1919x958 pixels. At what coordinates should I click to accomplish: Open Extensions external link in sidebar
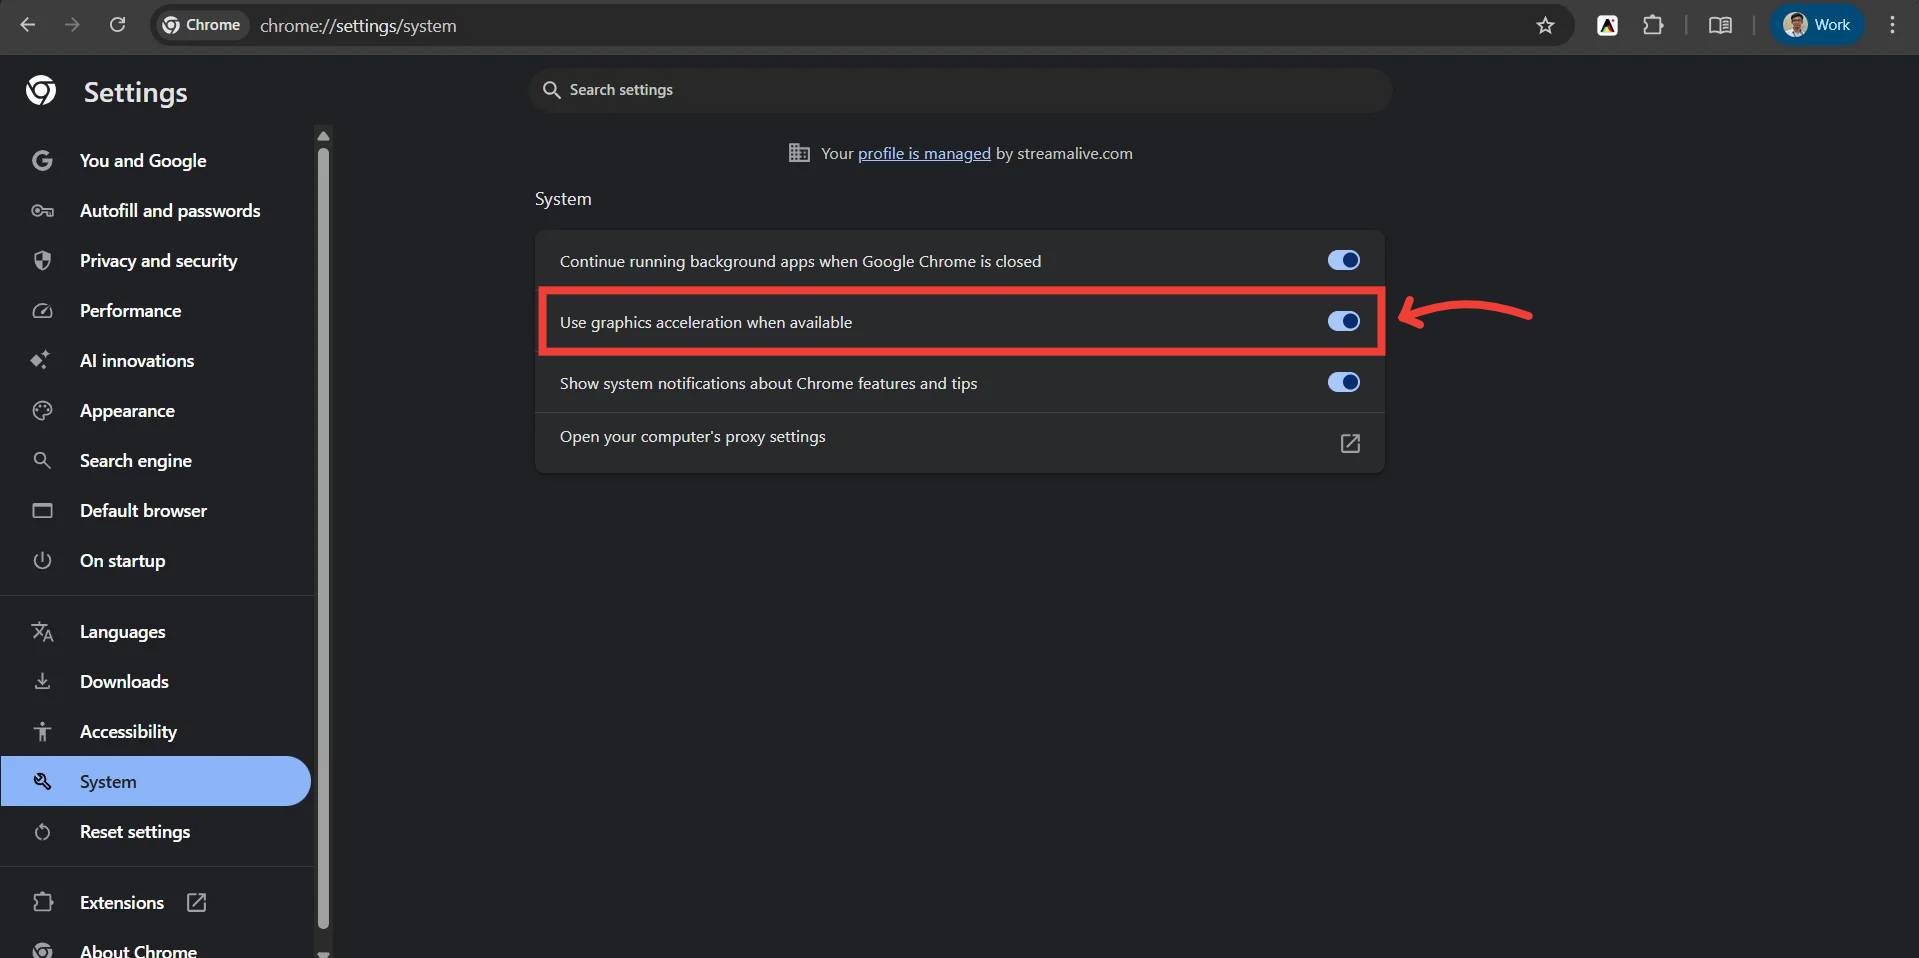[x=197, y=902]
